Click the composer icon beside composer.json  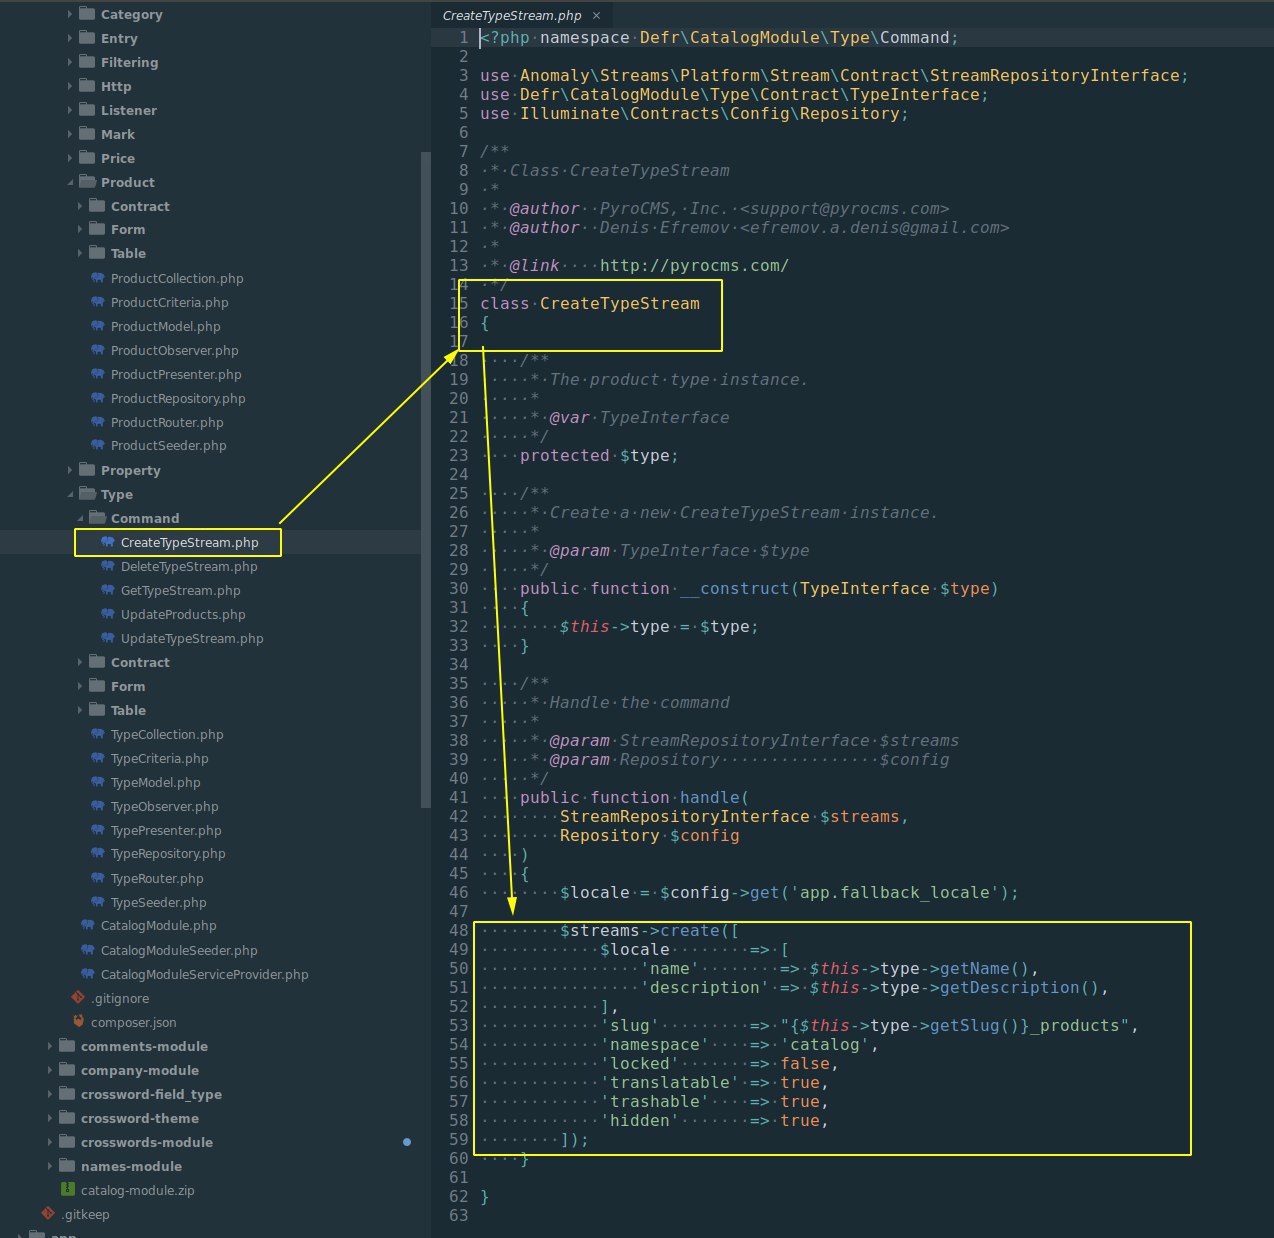point(78,1022)
